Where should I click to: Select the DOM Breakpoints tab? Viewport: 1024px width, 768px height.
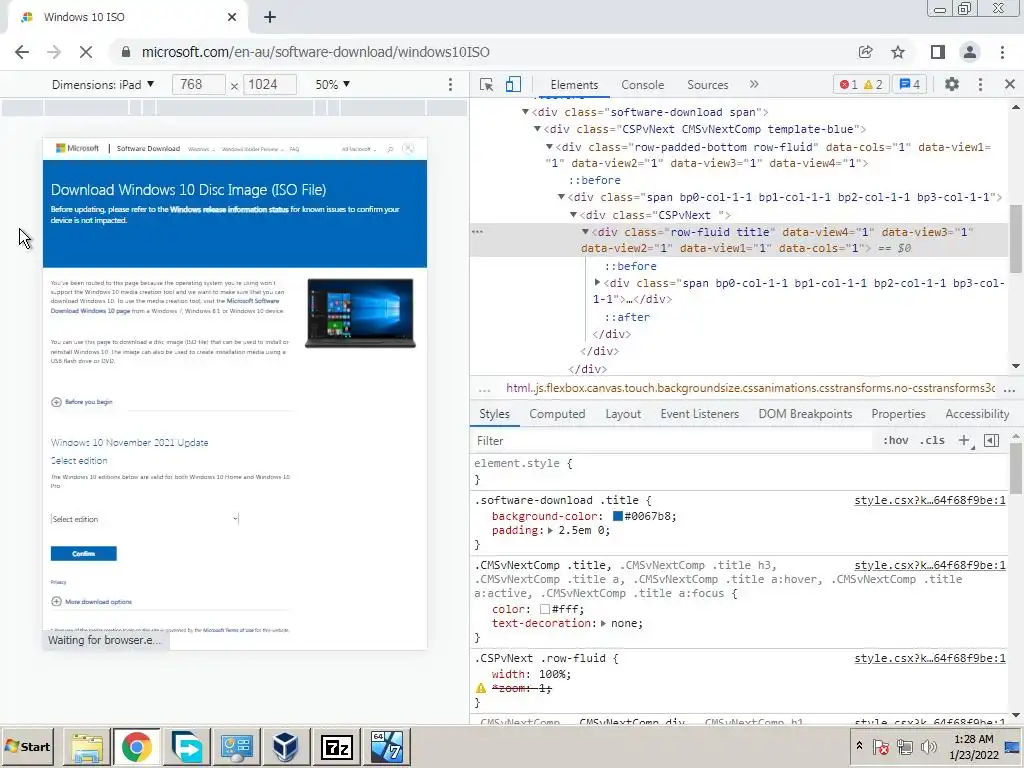tap(805, 414)
